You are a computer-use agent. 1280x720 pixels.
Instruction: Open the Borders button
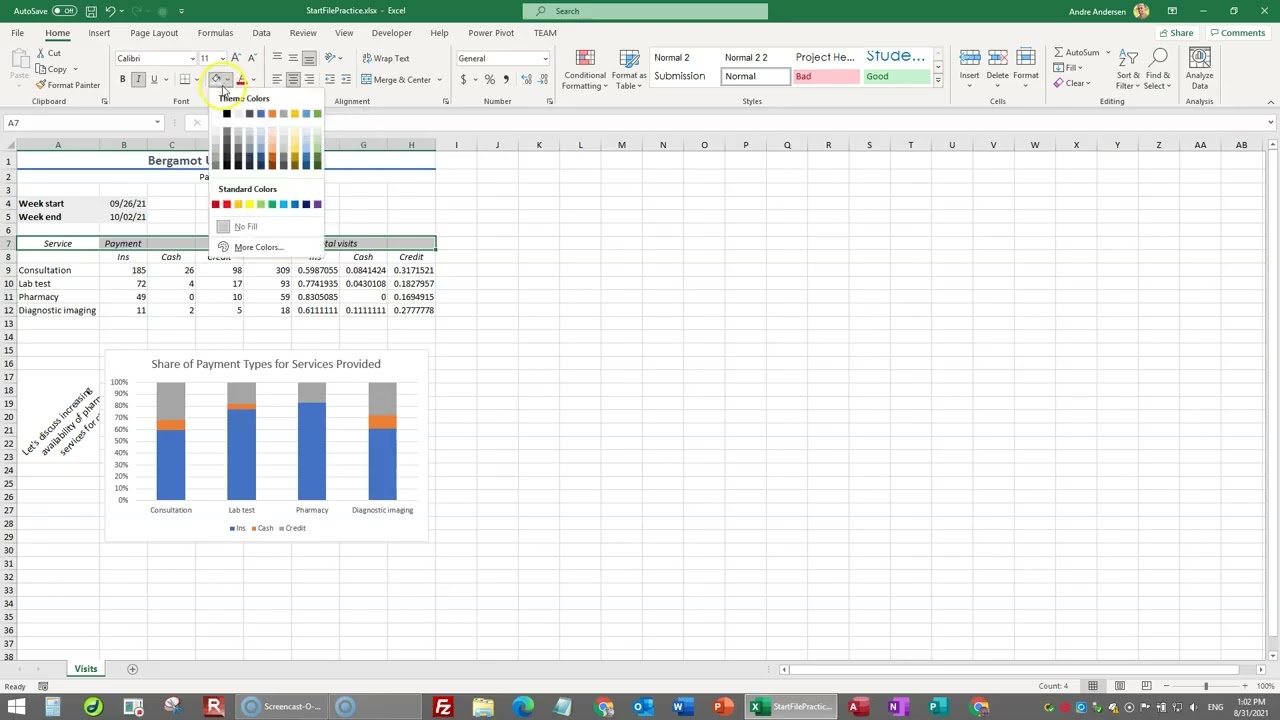coord(184,80)
